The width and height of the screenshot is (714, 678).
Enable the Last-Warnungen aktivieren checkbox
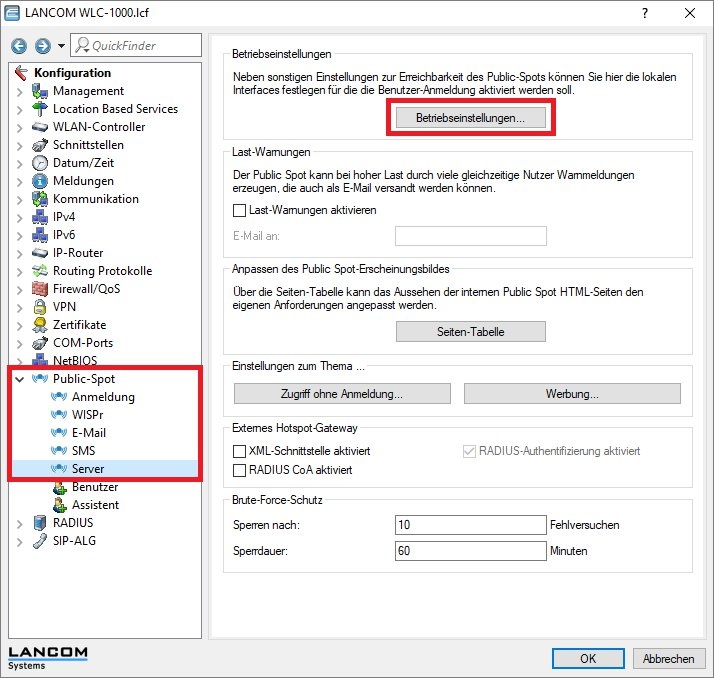coord(239,211)
